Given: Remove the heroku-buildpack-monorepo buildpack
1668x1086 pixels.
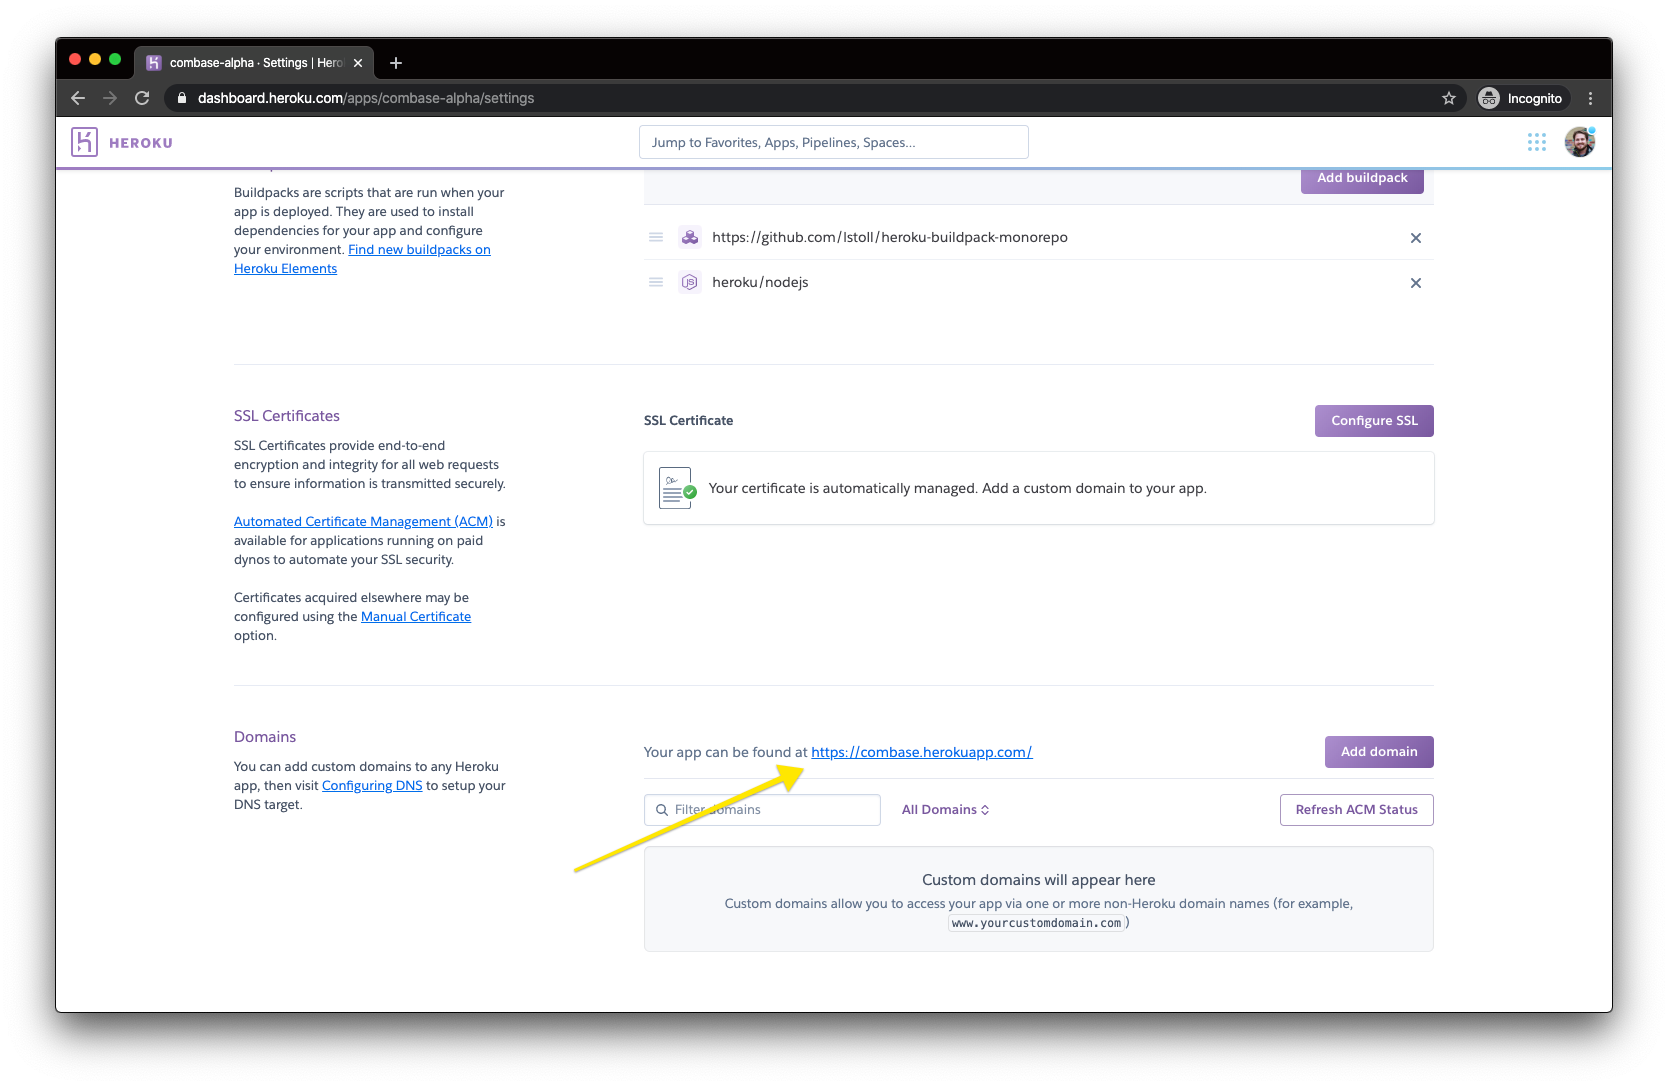Looking at the screenshot, I should coord(1416,238).
